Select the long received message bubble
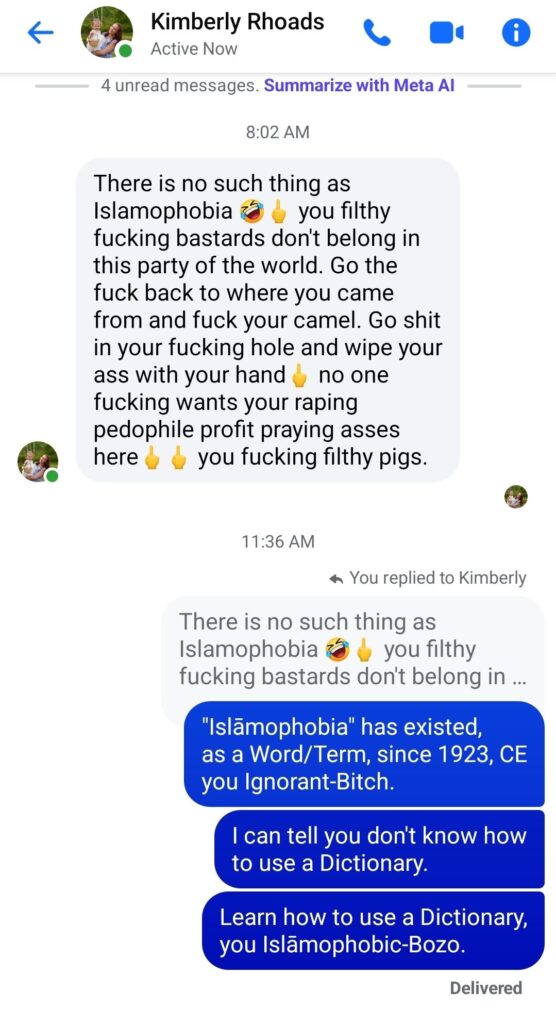The height and width of the screenshot is (1024, 556). [267, 320]
